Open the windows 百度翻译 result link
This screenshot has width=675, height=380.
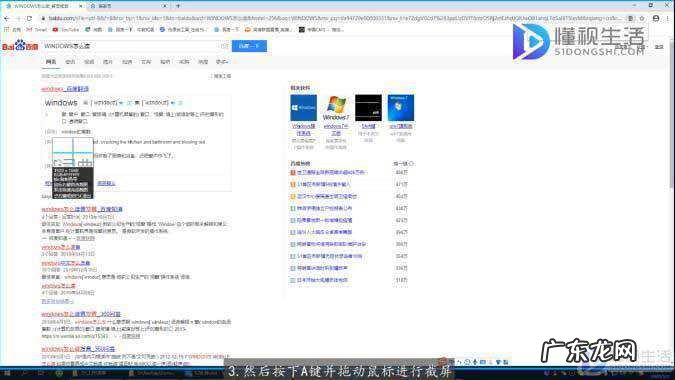pyautogui.click(x=65, y=89)
